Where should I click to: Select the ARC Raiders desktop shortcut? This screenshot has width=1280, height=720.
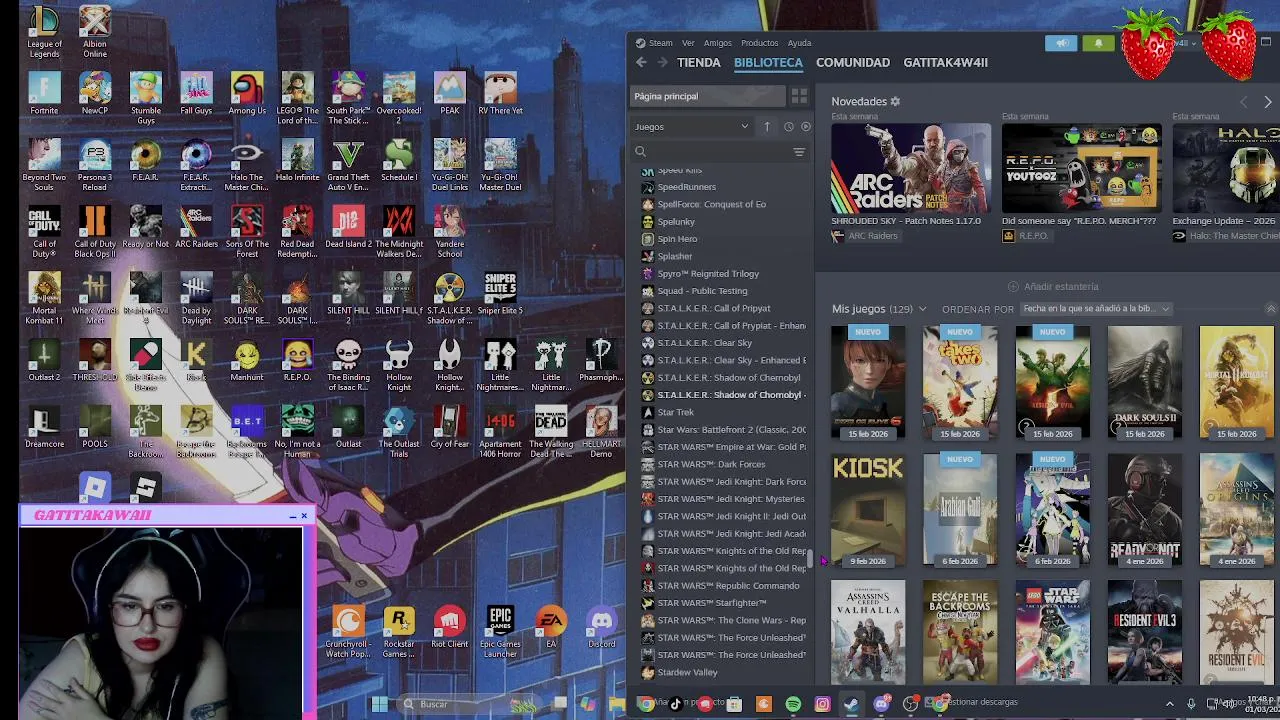(196, 227)
